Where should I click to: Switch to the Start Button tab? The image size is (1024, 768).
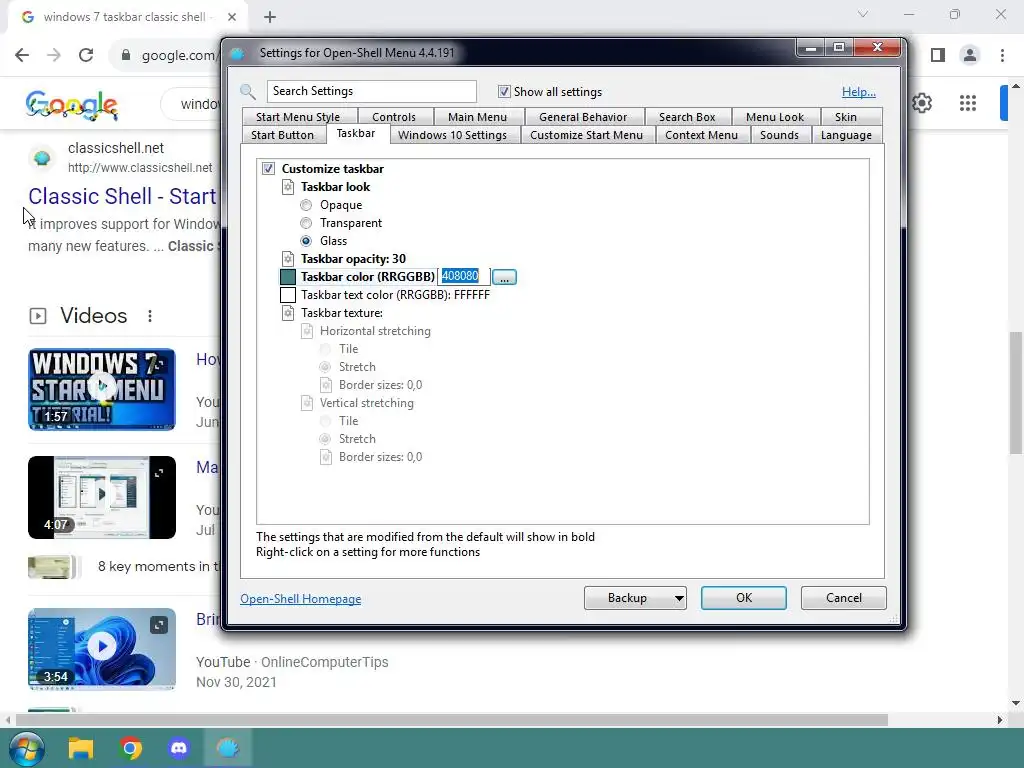(x=283, y=135)
